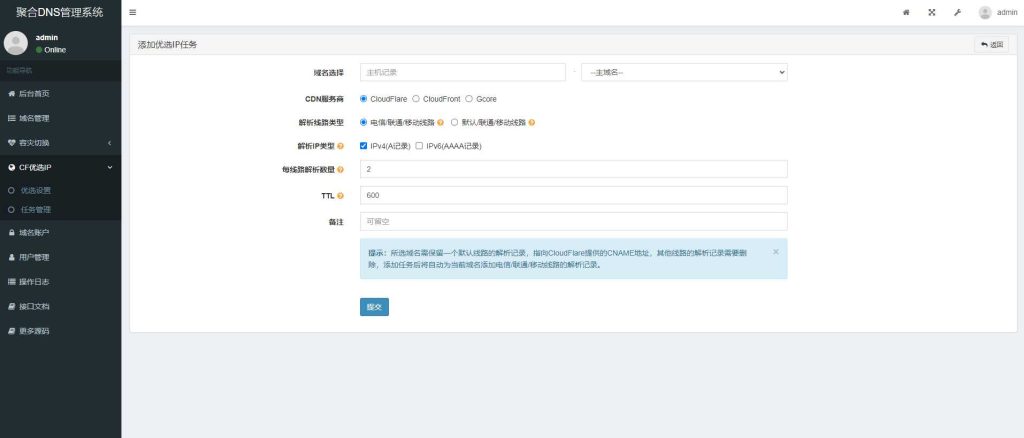
Task: Click the sidebar admin profile picture
Action: [16, 43]
